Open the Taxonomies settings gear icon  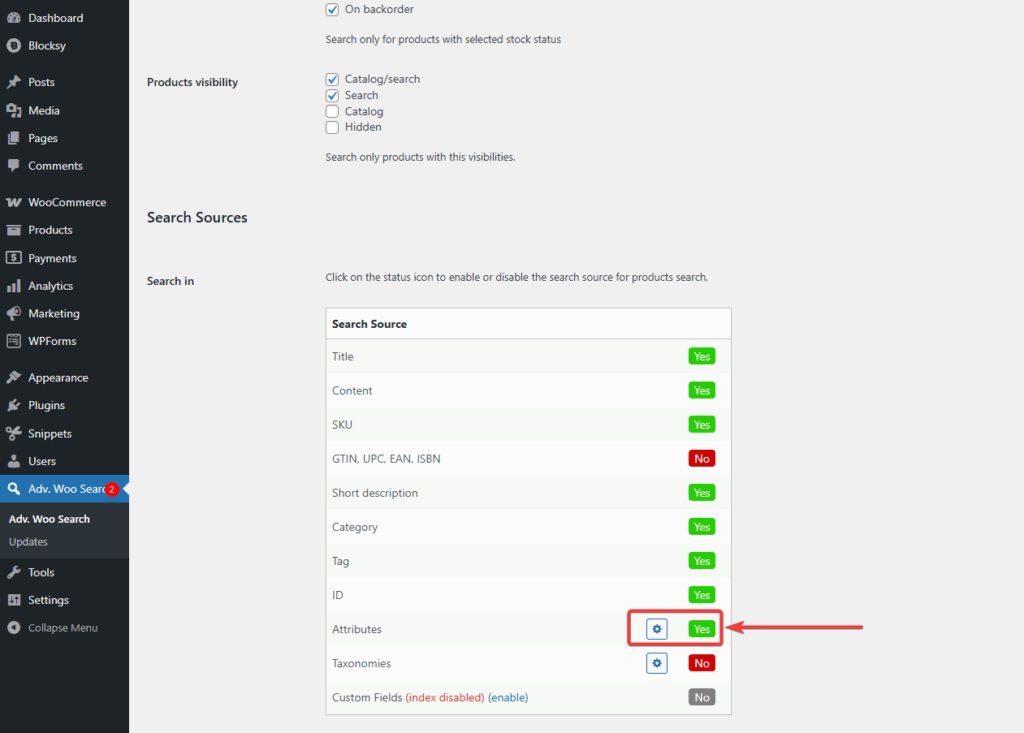click(x=656, y=663)
